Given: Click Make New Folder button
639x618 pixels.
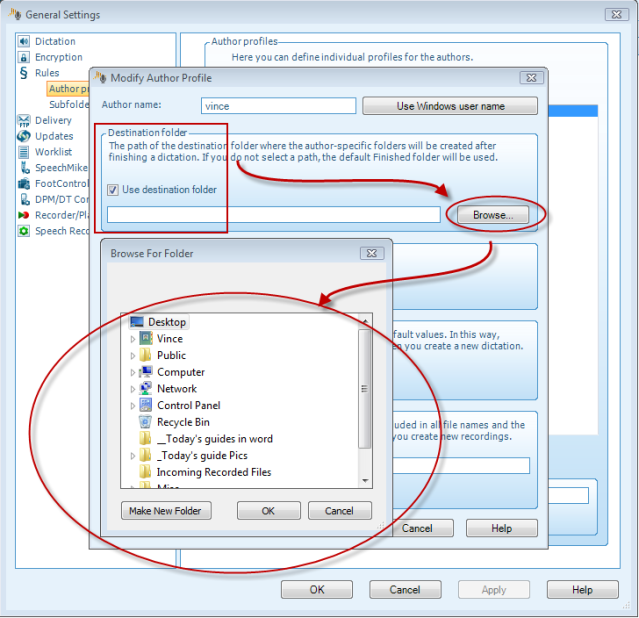Looking at the screenshot, I should (166, 511).
